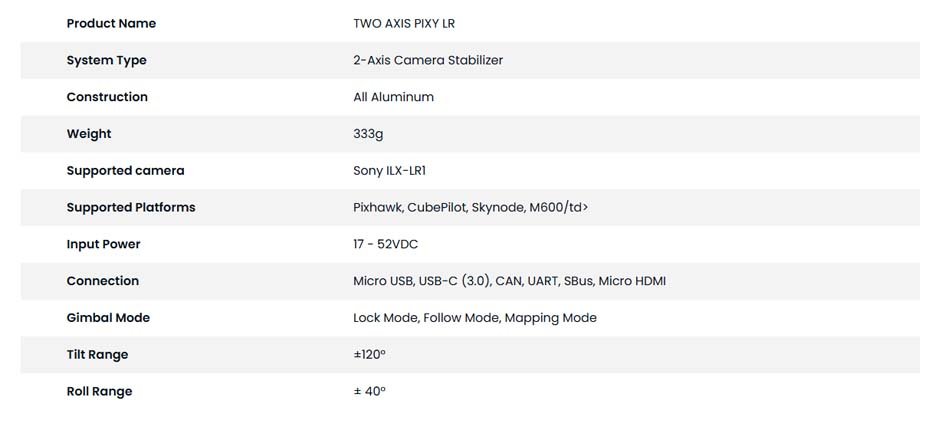Select the TWO AXIS PIXY LR text
This screenshot has height=438, width=940.
(x=404, y=23)
